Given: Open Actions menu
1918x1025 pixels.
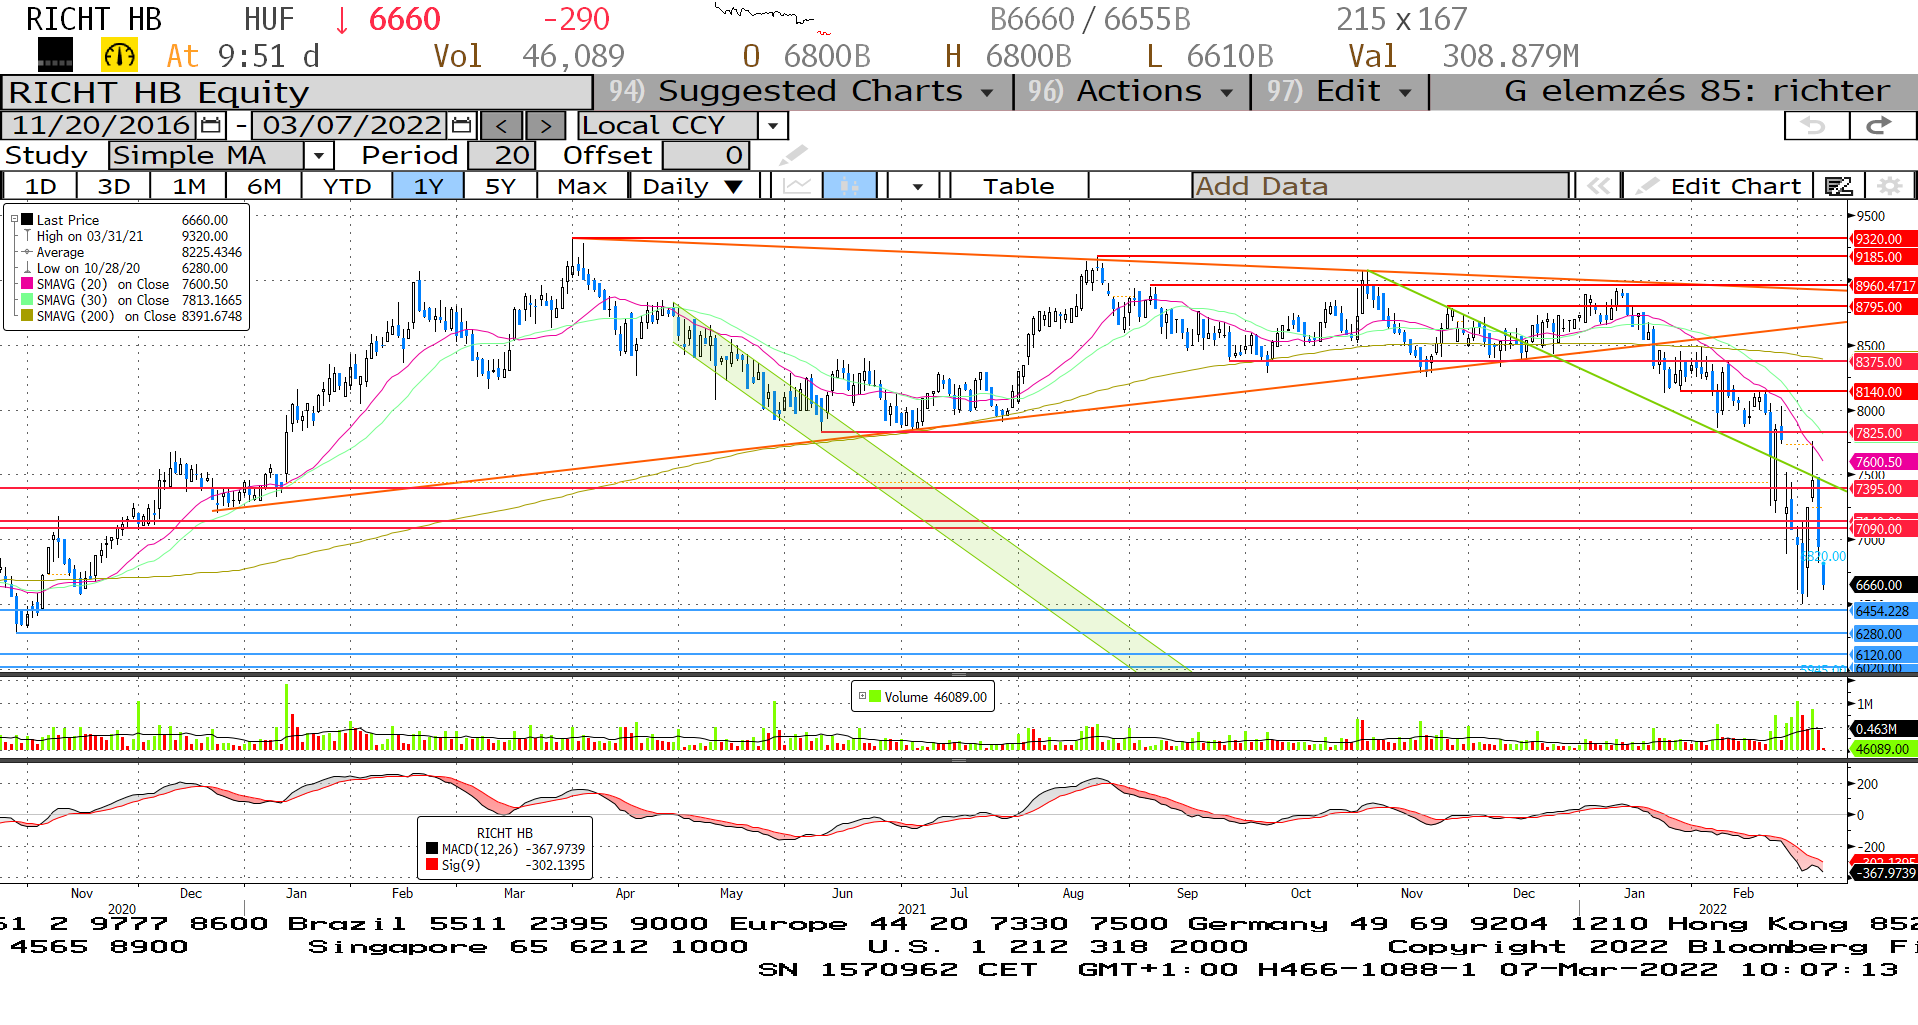Looking at the screenshot, I should pyautogui.click(x=1131, y=91).
